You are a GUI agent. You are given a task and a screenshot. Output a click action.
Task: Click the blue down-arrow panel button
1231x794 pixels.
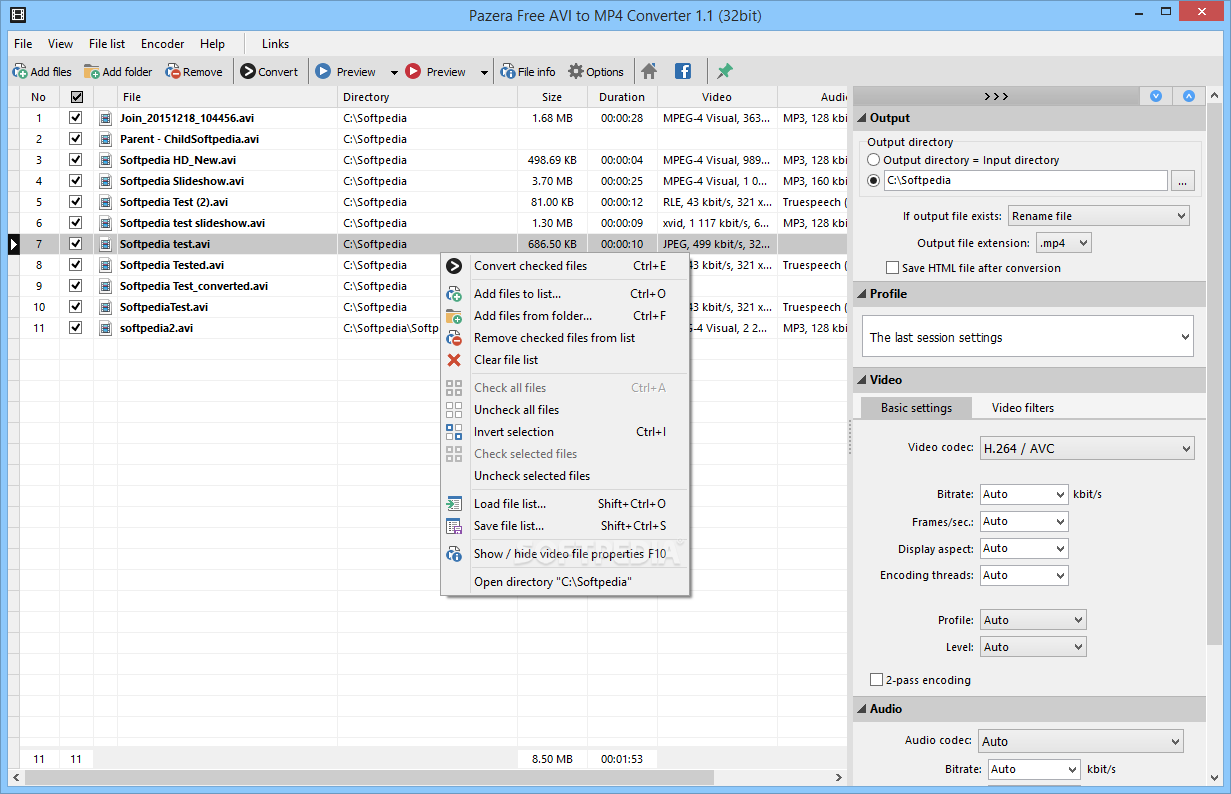pyautogui.click(x=1156, y=96)
